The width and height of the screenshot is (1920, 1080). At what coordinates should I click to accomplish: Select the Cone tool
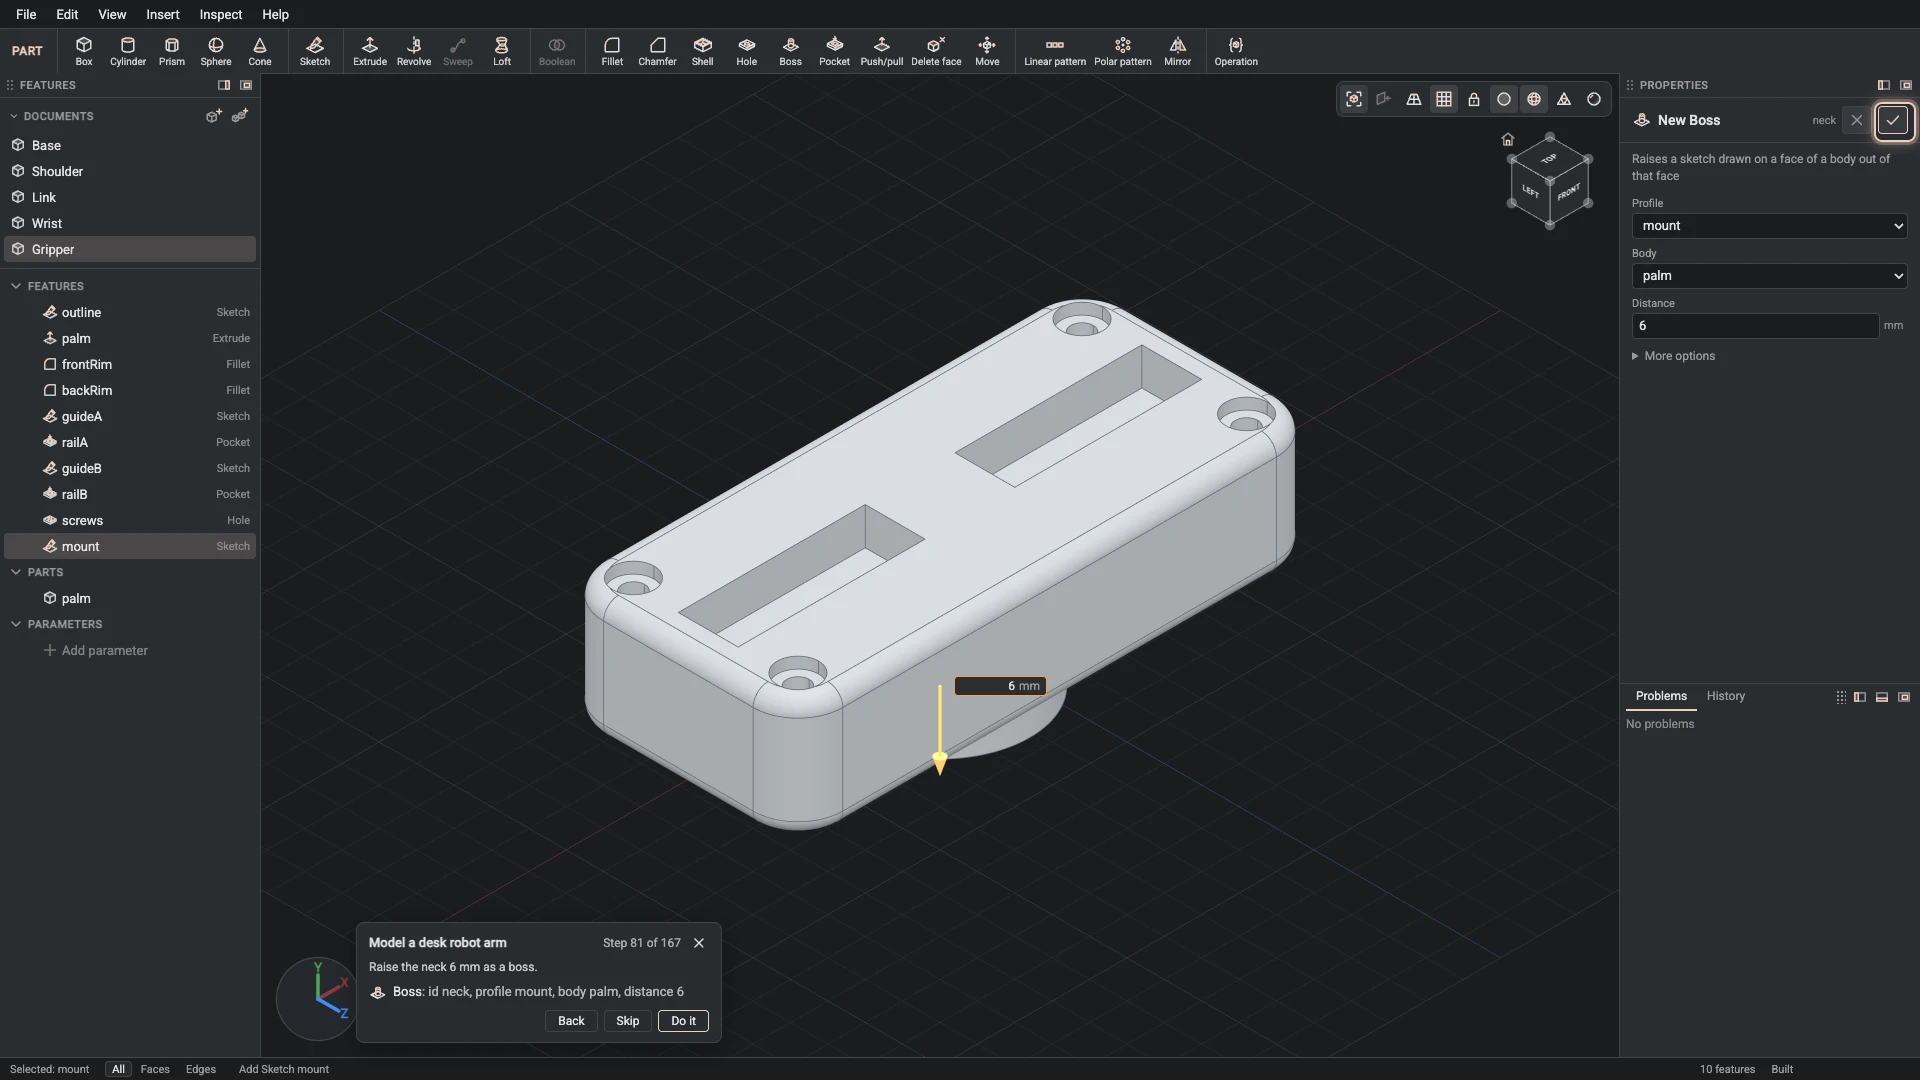[x=260, y=51]
